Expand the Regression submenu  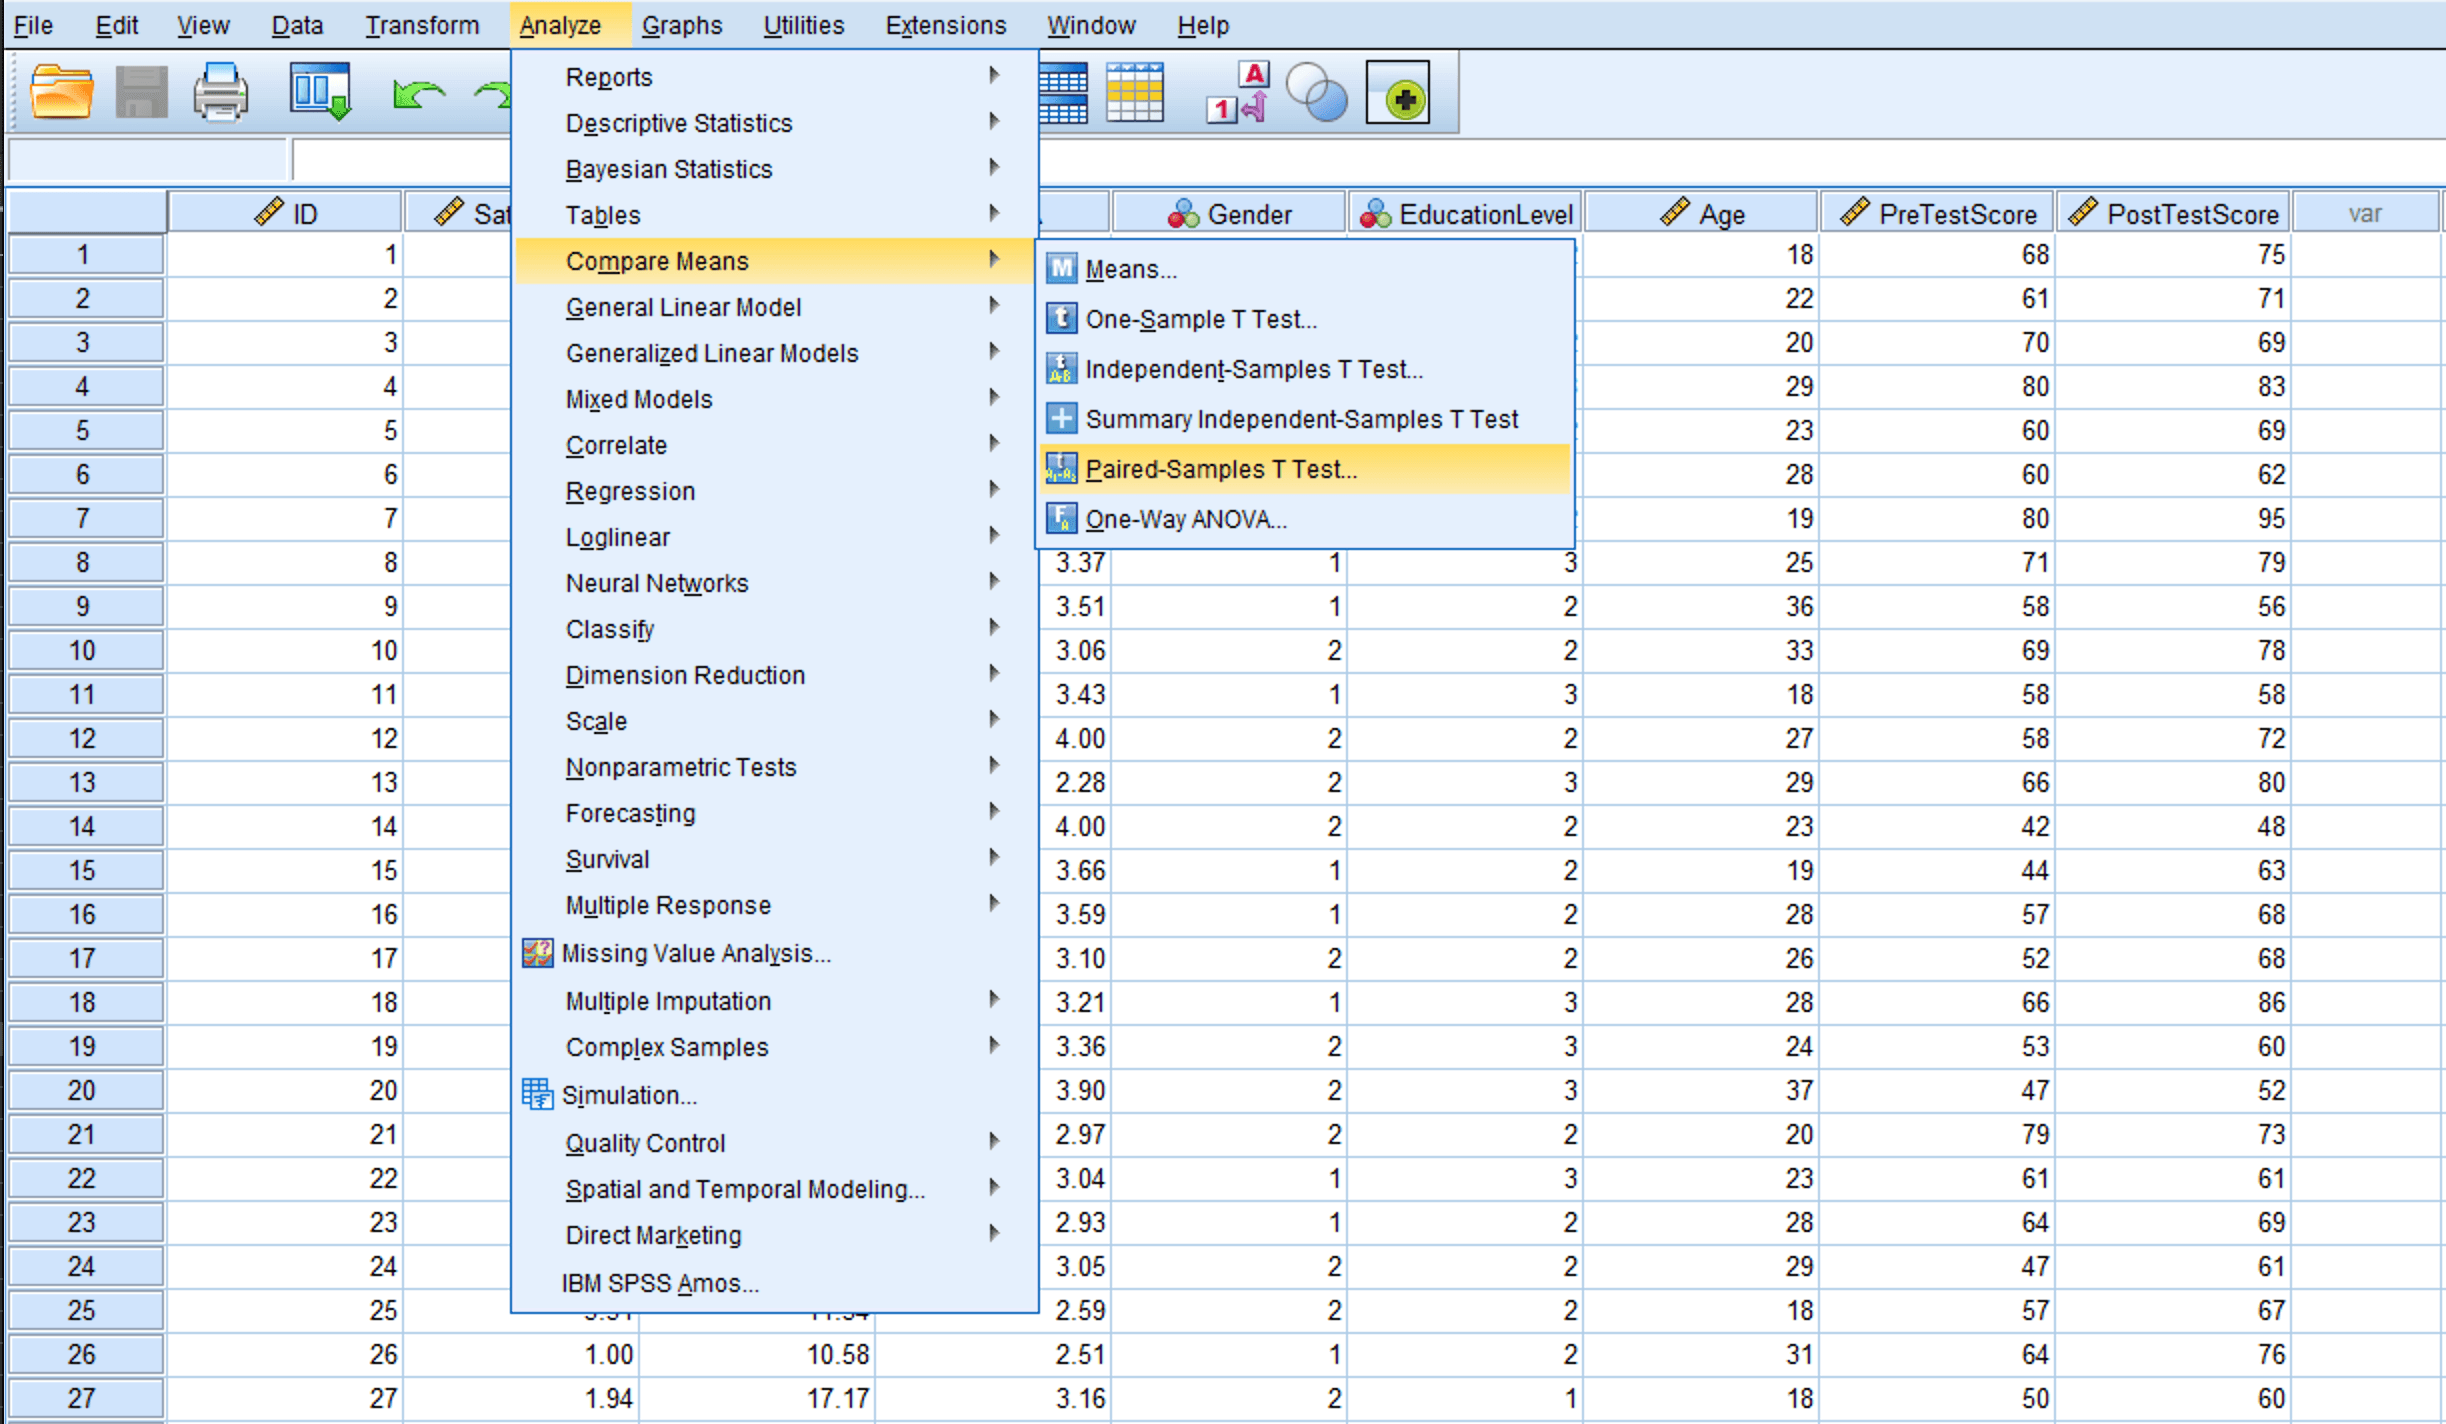click(x=631, y=491)
